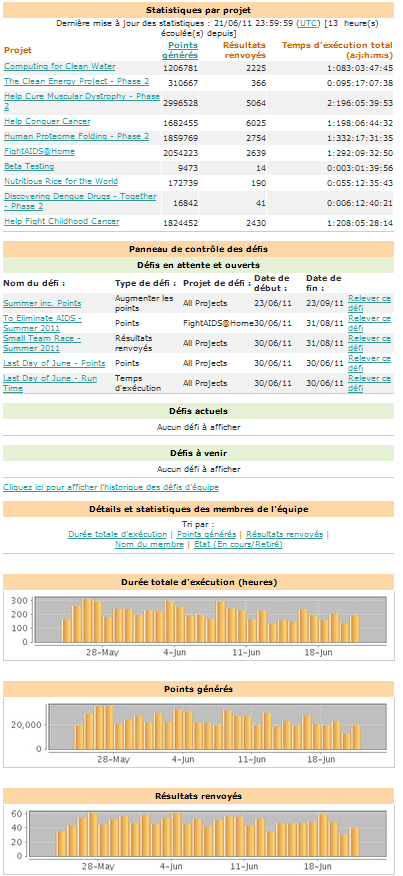403x876 pixels.
Task: Click Augmenter les points challenge type
Action: tap(144, 303)
